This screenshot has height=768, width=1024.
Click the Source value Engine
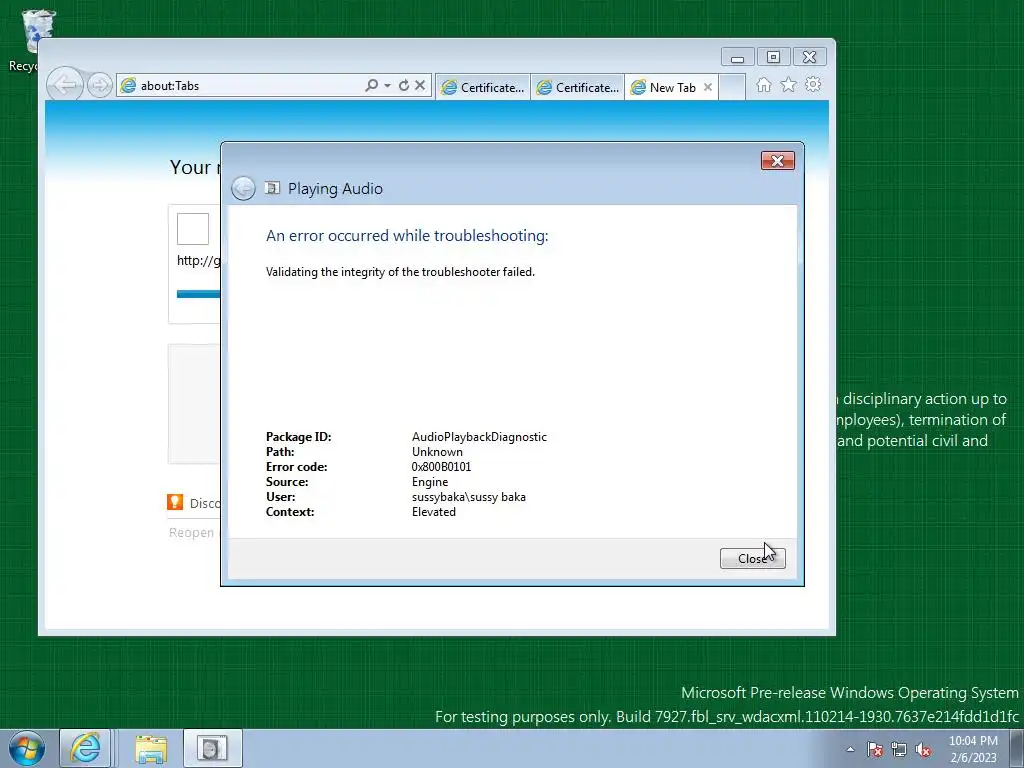tap(430, 482)
